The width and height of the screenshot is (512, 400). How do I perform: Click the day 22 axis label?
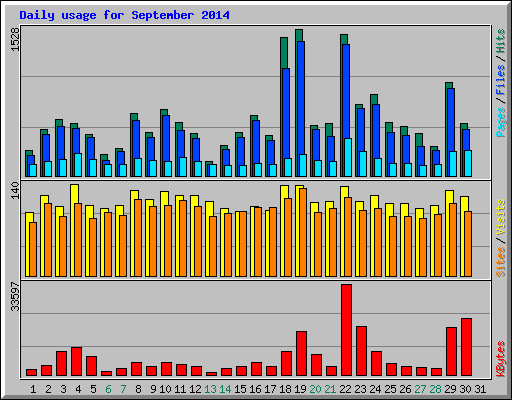click(345, 389)
